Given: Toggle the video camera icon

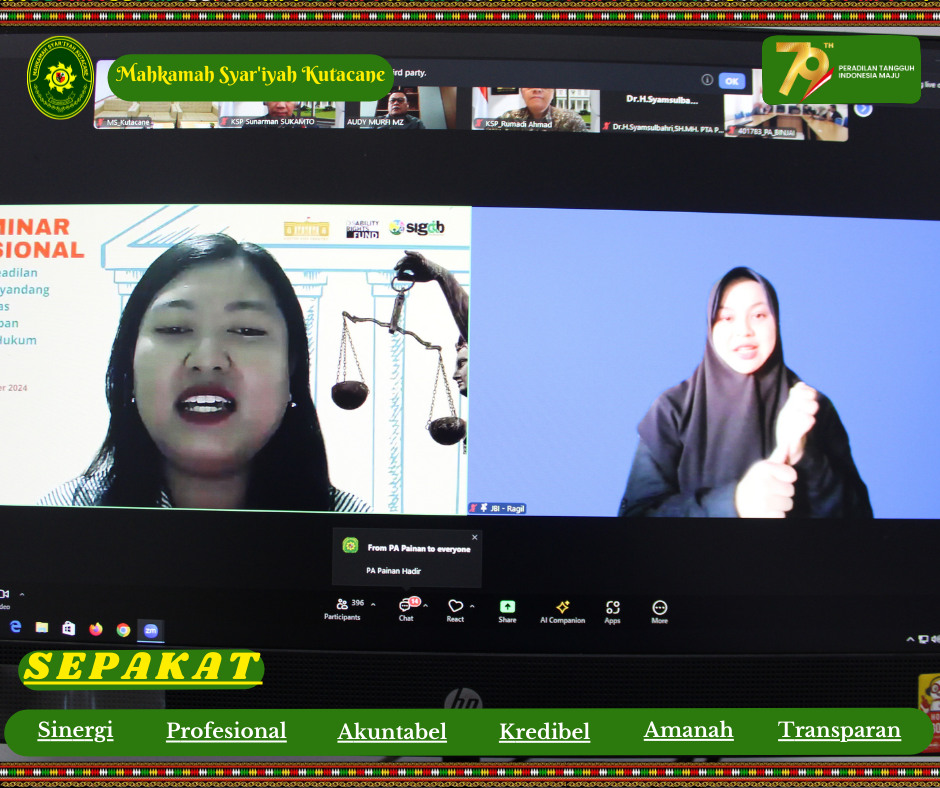Looking at the screenshot, I should click(x=5, y=595).
